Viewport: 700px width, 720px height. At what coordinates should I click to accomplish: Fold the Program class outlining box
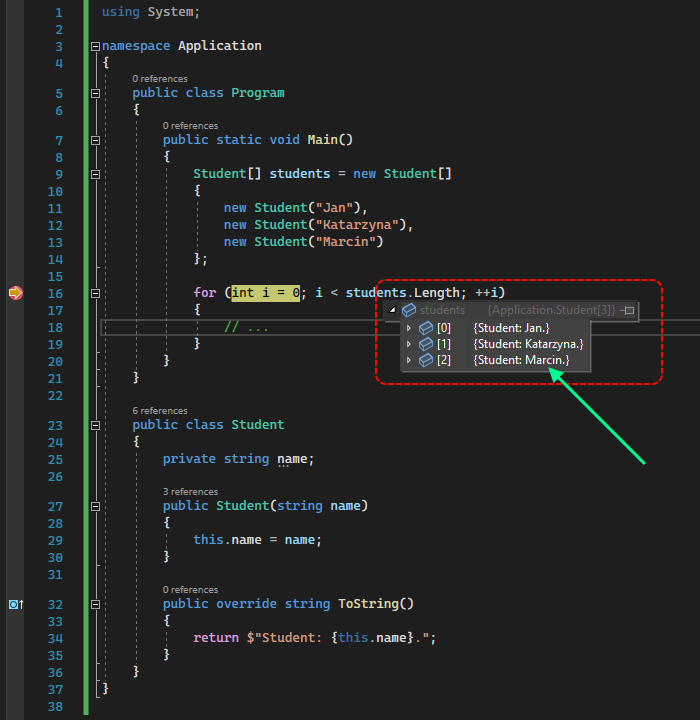coord(95,93)
